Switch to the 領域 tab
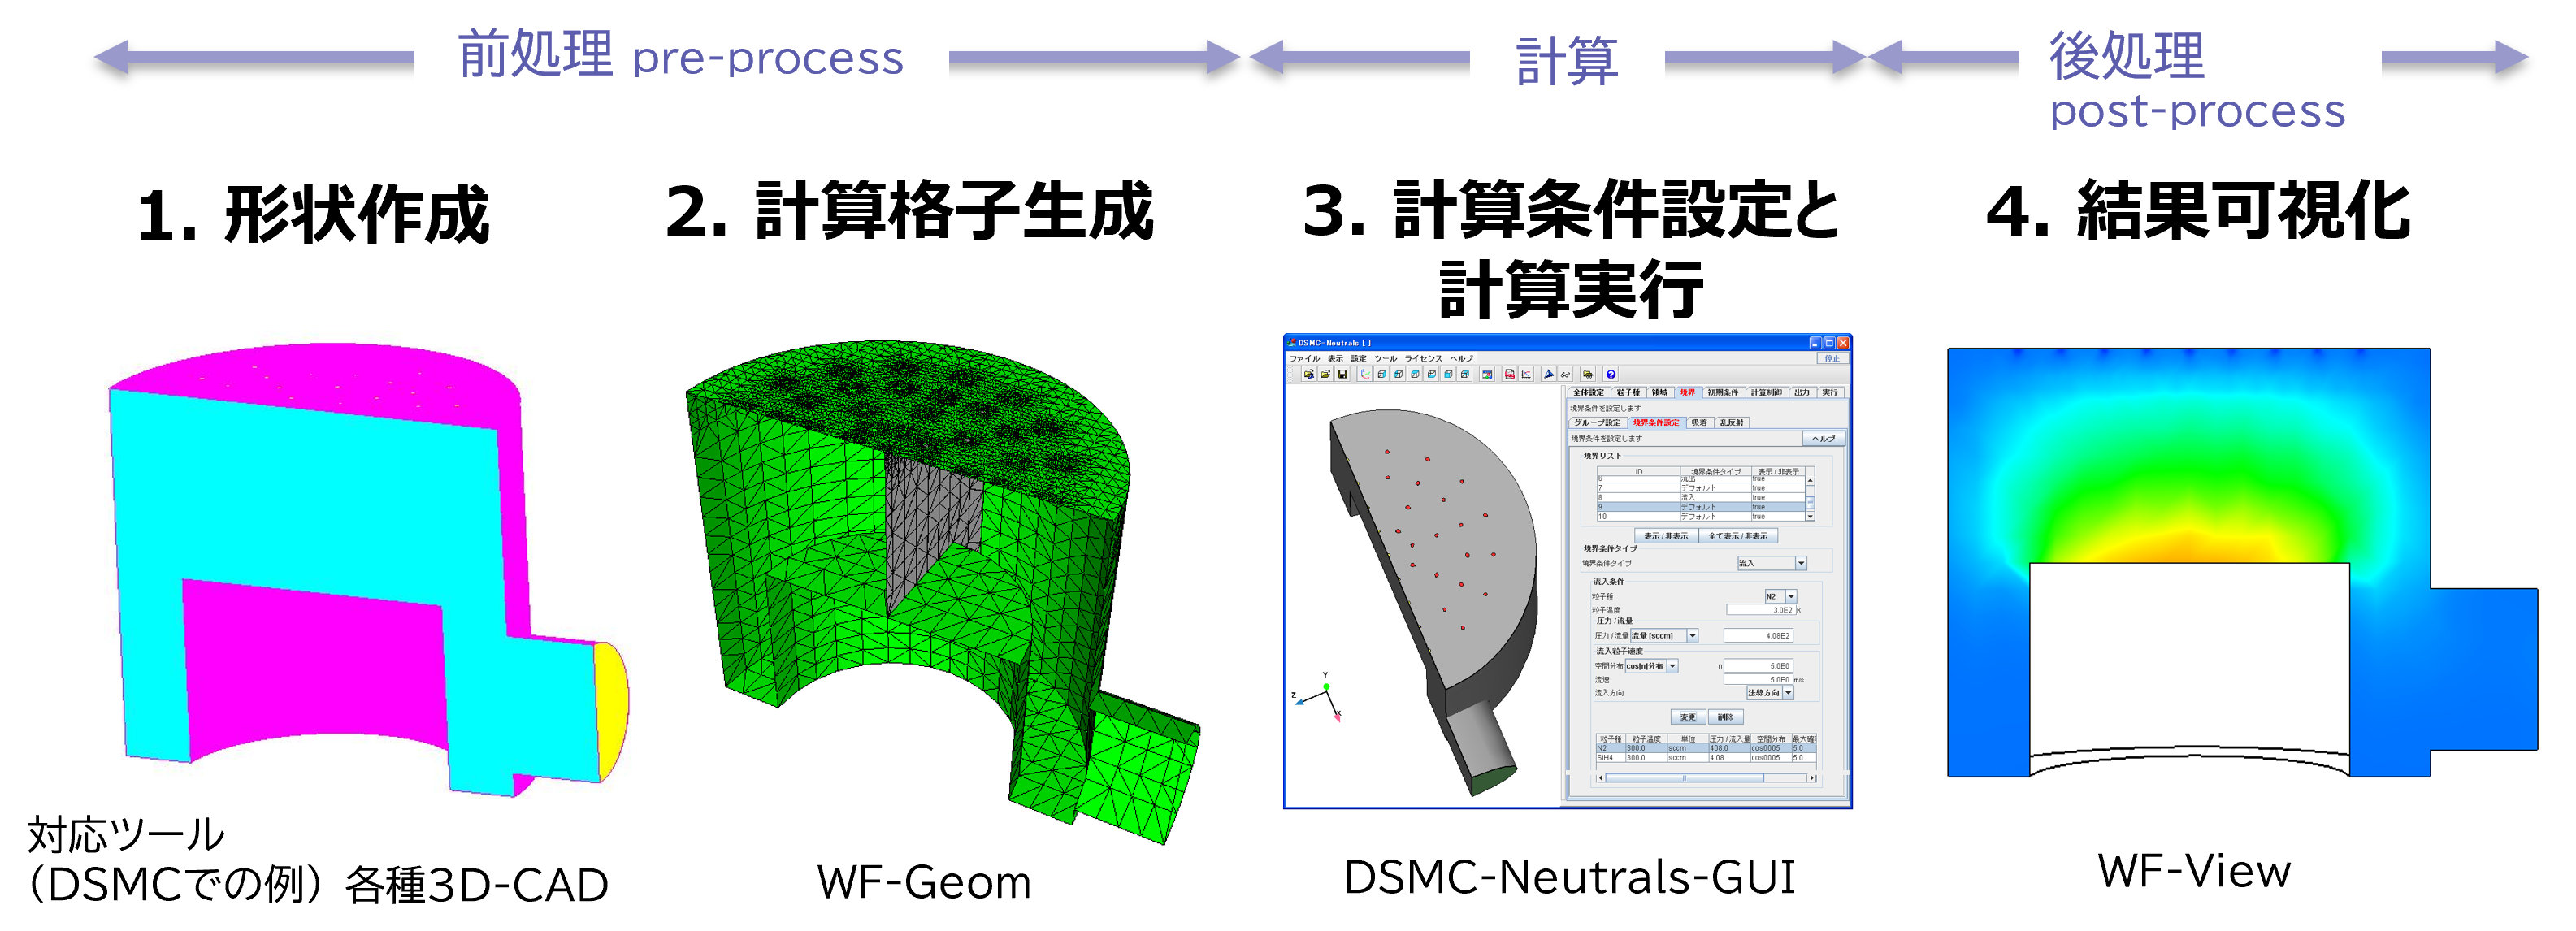This screenshot has height=931, width=2576. point(1660,393)
